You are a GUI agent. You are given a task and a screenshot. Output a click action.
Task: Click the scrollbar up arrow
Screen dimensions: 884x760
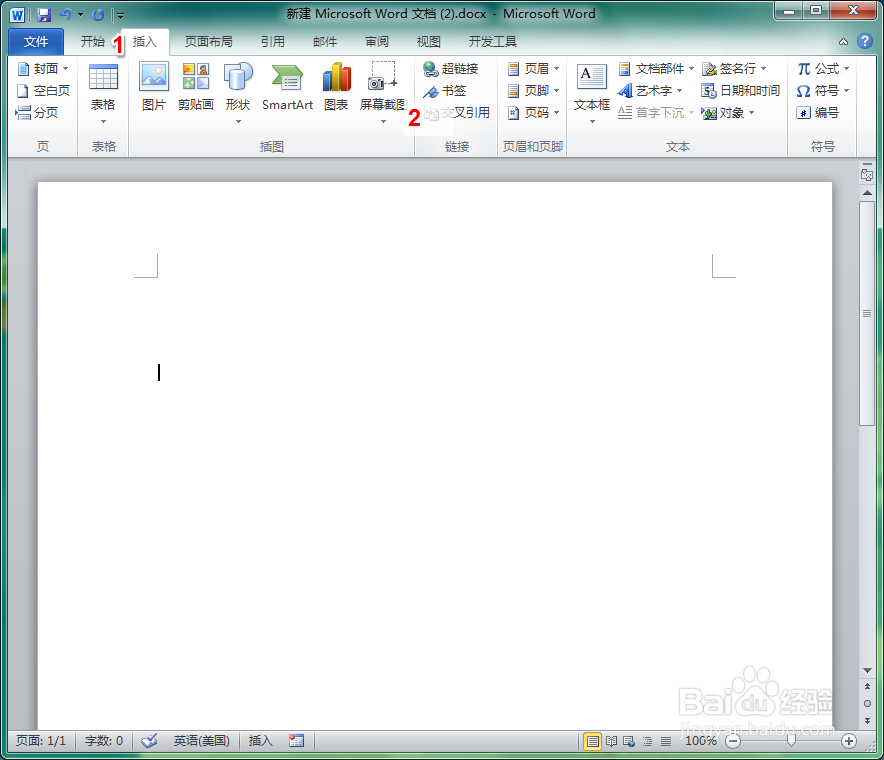[x=867, y=193]
